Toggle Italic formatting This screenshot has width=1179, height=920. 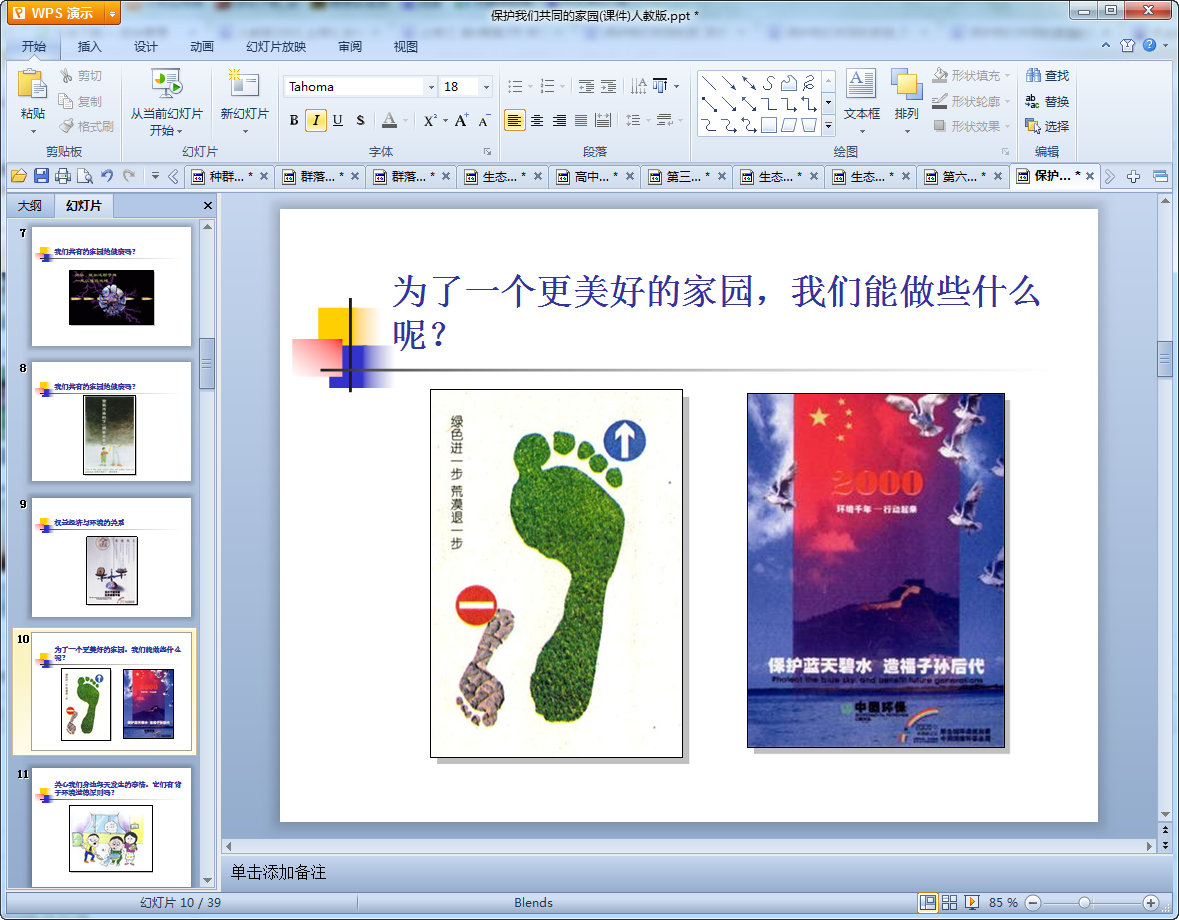[316, 120]
